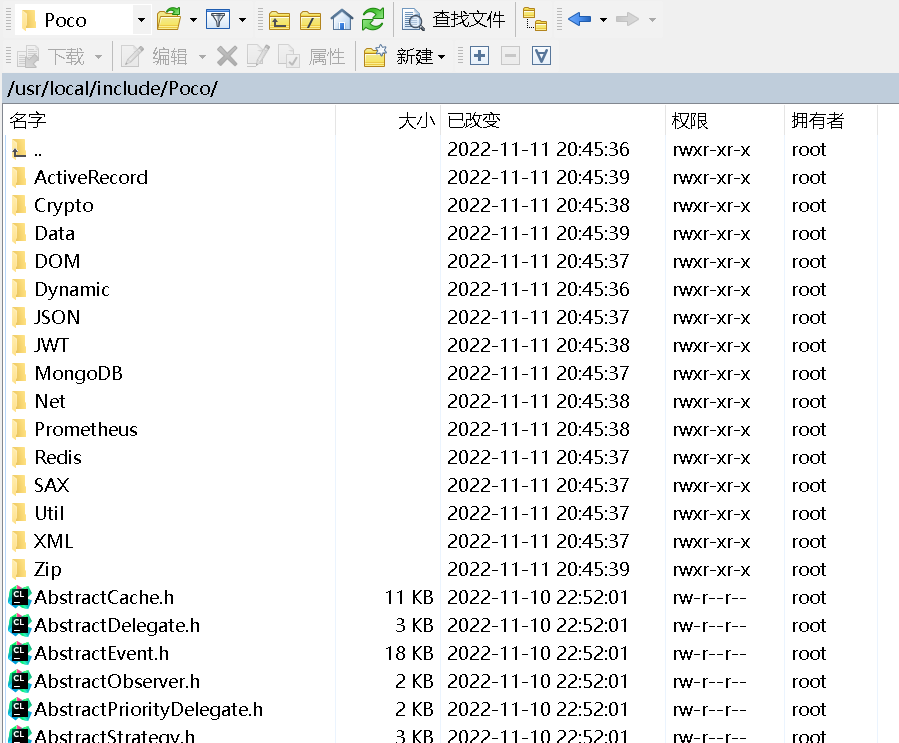Click the Zip folder icon
The width and height of the screenshot is (899, 743).
pos(19,569)
